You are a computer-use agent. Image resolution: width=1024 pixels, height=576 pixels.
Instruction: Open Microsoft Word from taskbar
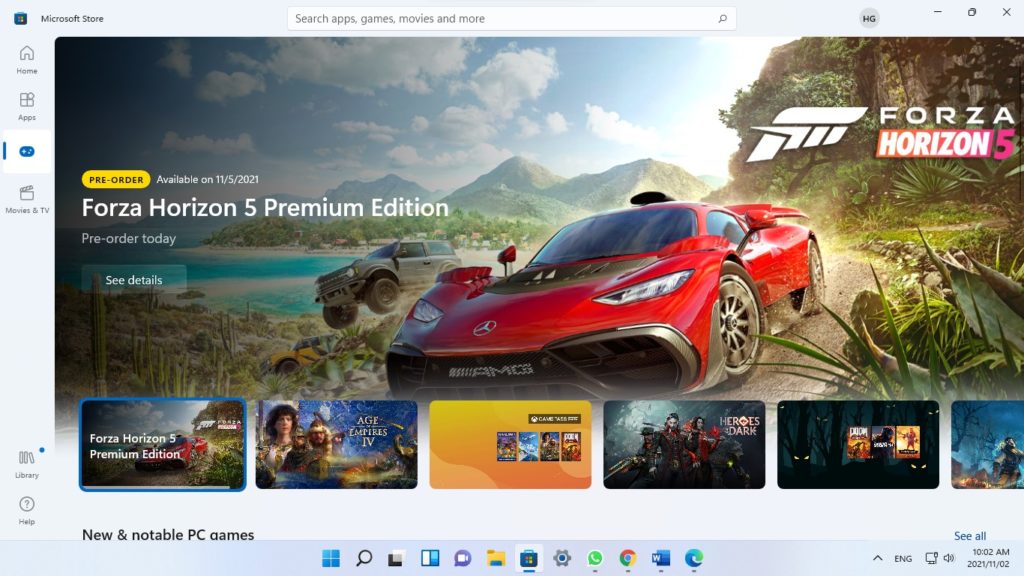(x=661, y=558)
